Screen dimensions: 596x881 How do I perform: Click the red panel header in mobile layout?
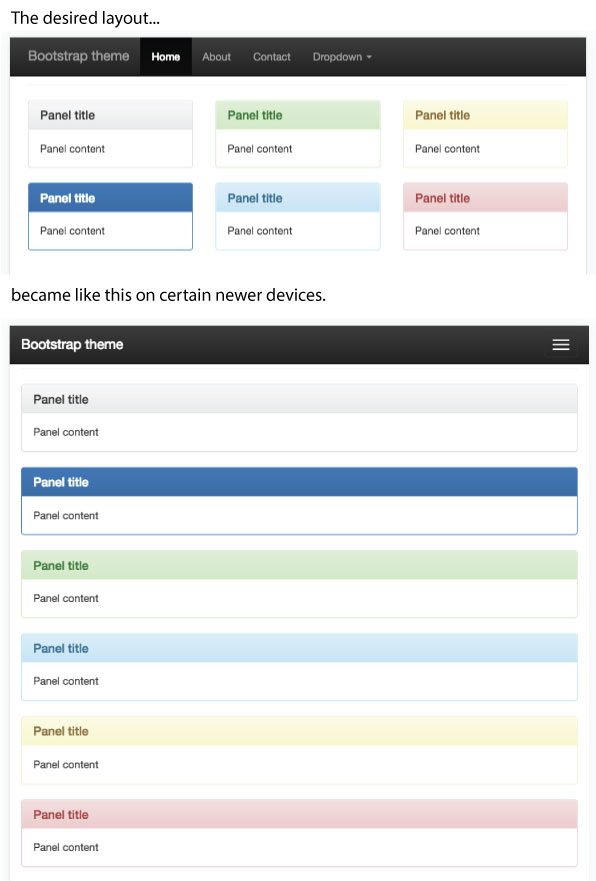[x=299, y=814]
